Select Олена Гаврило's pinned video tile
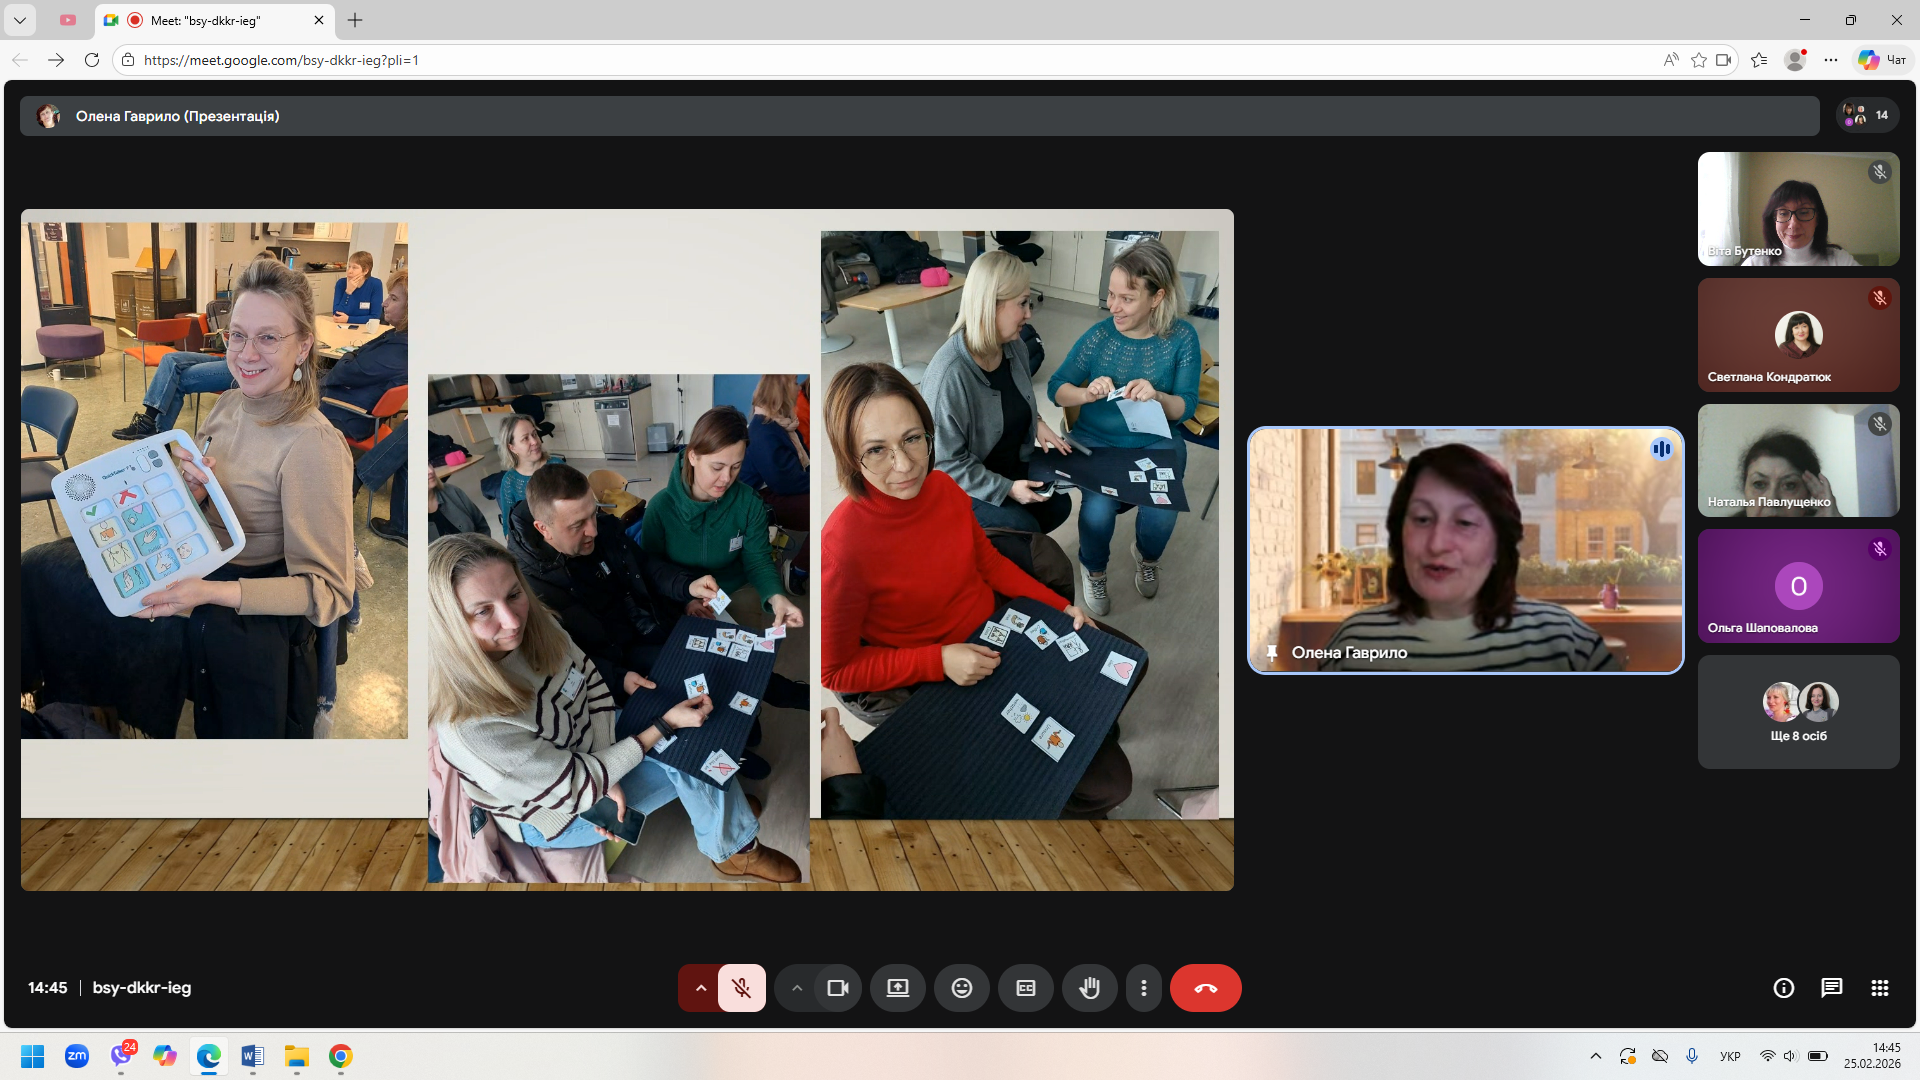This screenshot has height=1080, width=1920. (x=1465, y=550)
